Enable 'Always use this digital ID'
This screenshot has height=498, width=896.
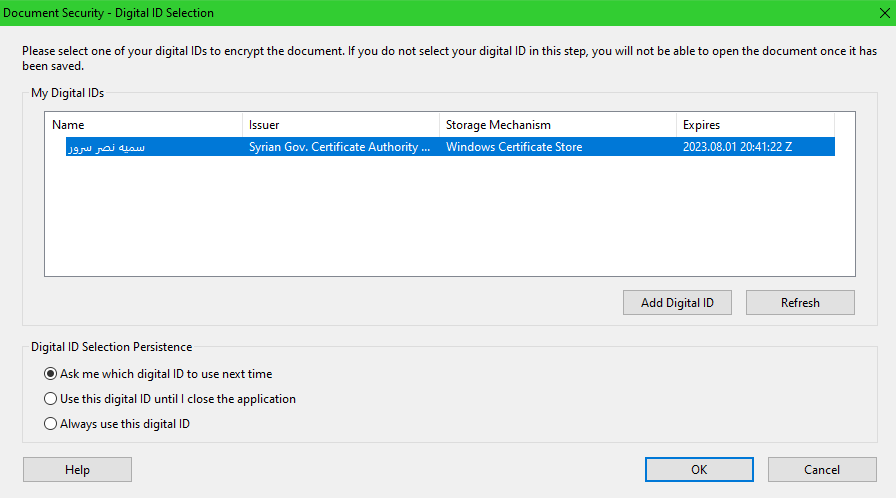pyautogui.click(x=51, y=424)
